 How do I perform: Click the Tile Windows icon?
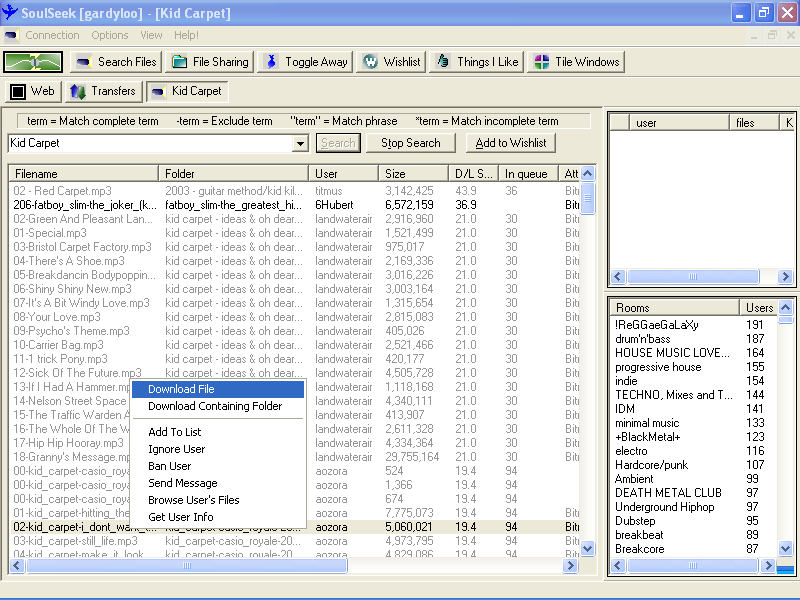pos(541,62)
